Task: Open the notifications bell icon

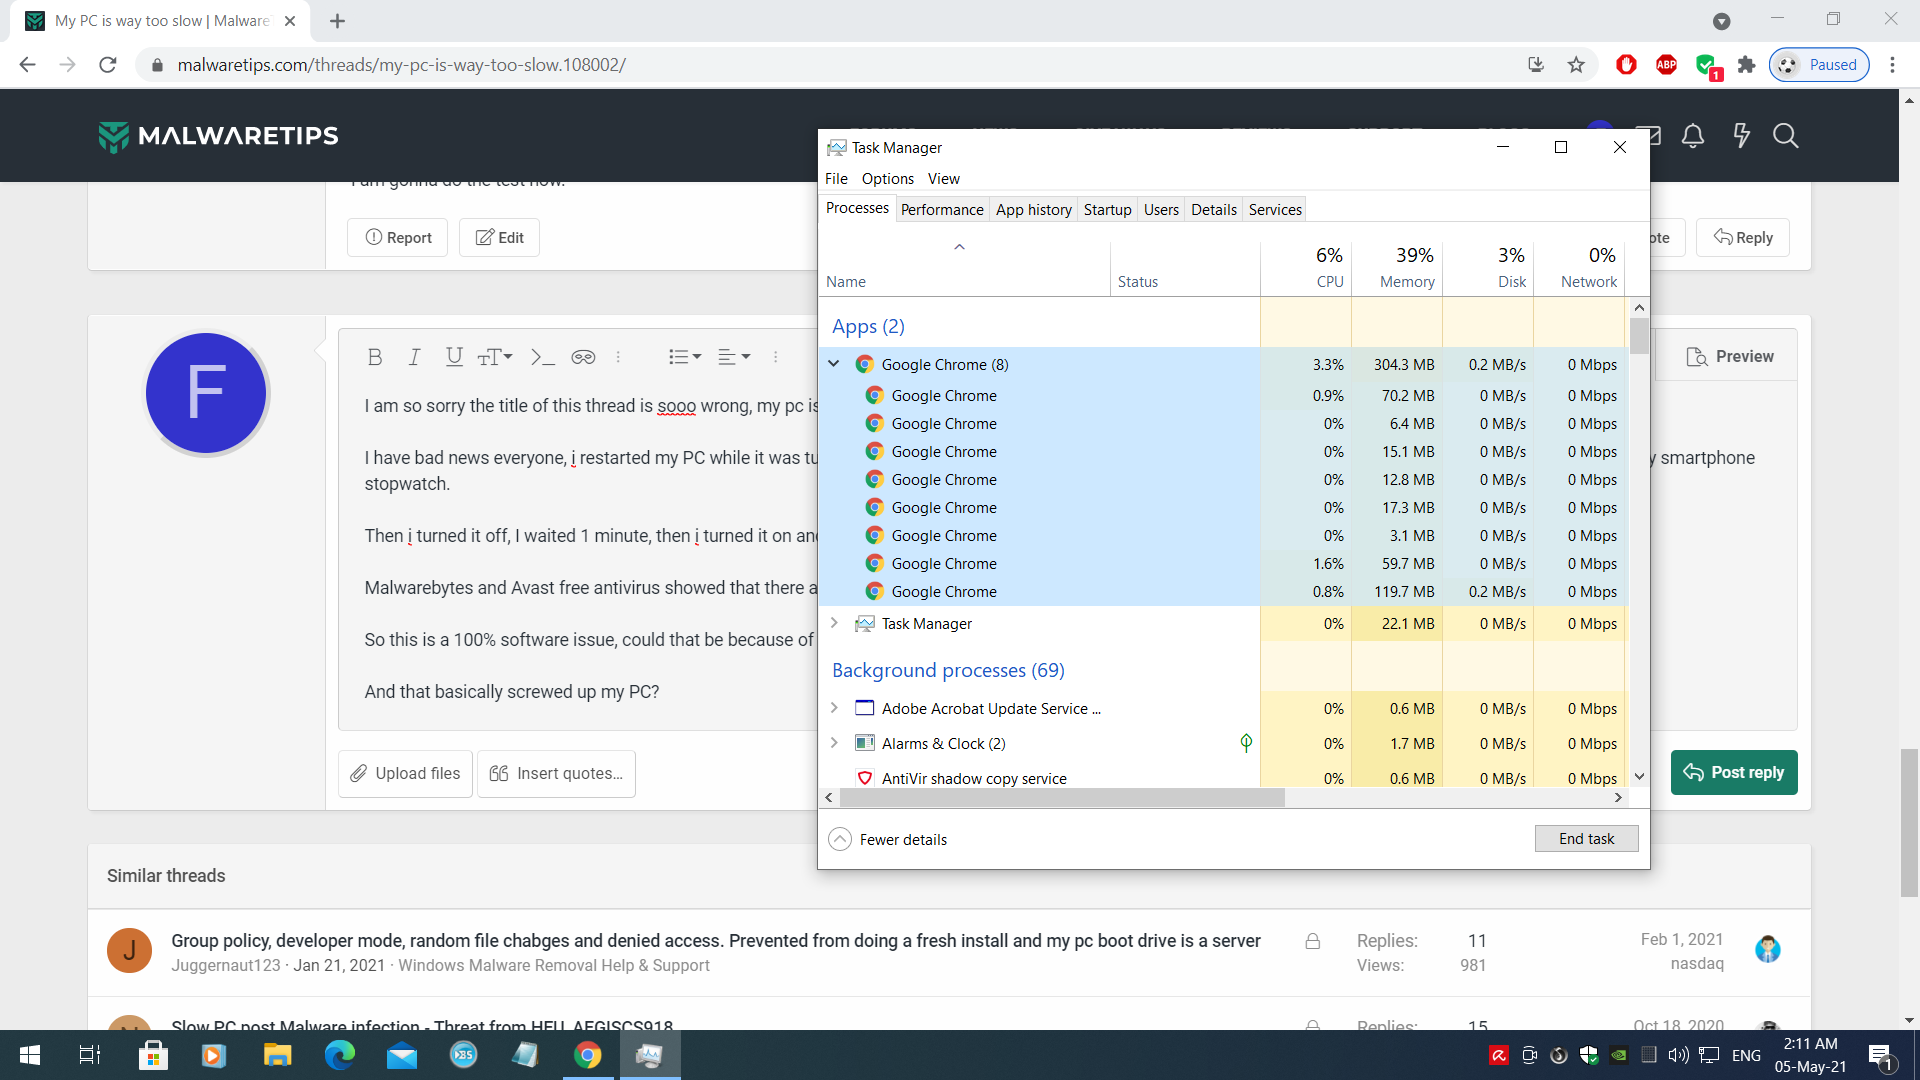Action: 1692,136
